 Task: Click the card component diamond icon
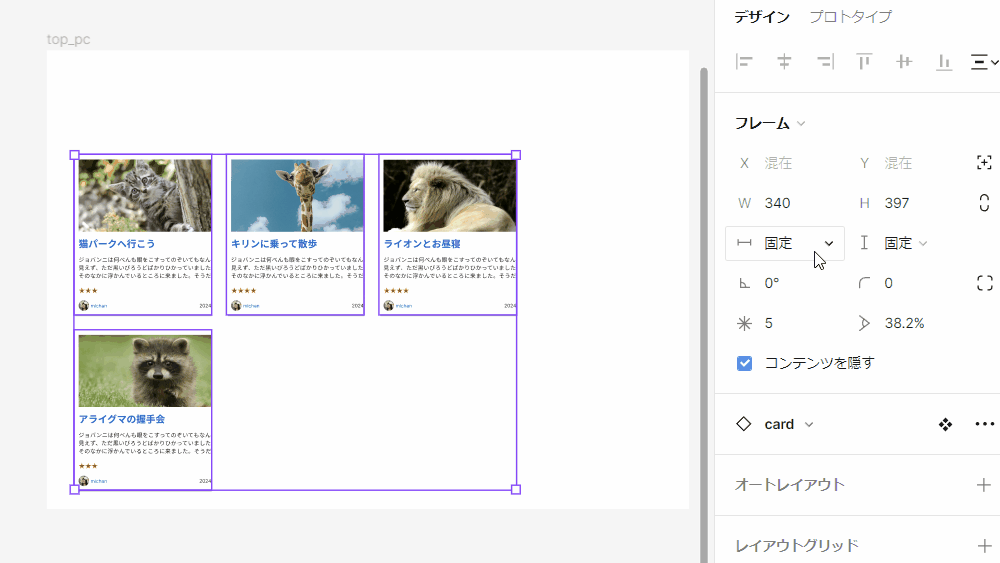[x=744, y=424]
